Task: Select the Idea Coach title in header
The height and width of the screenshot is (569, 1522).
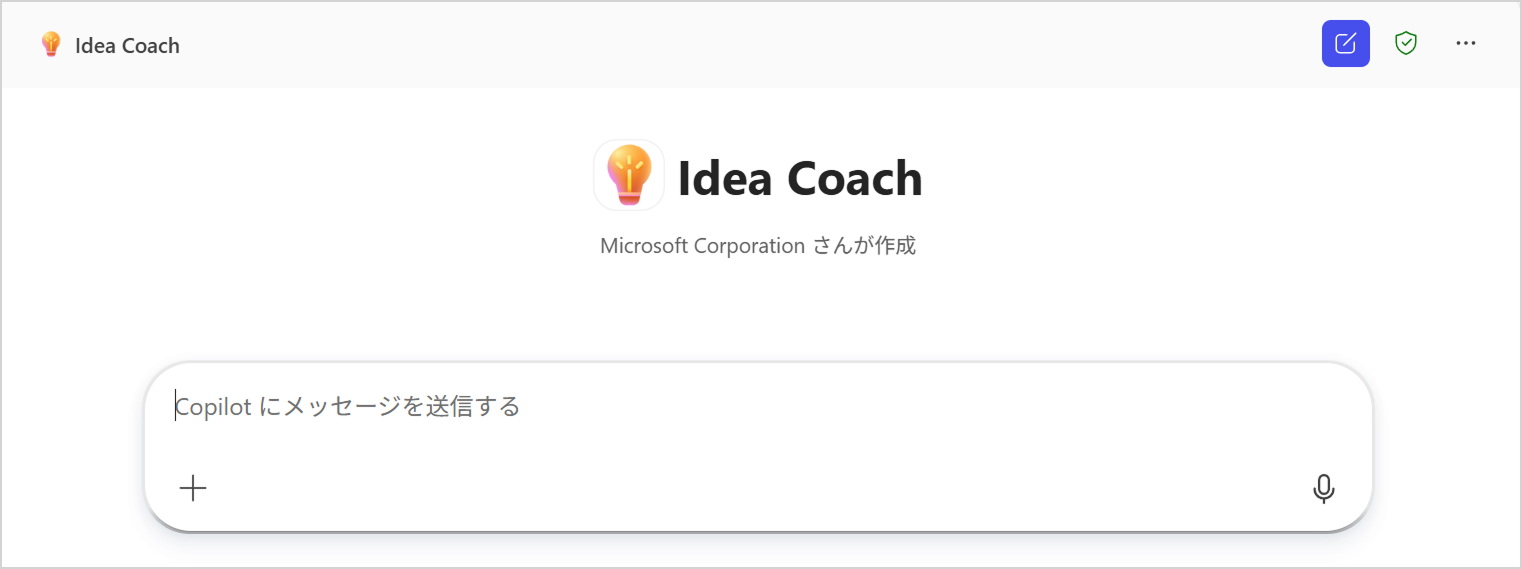Action: tap(127, 45)
